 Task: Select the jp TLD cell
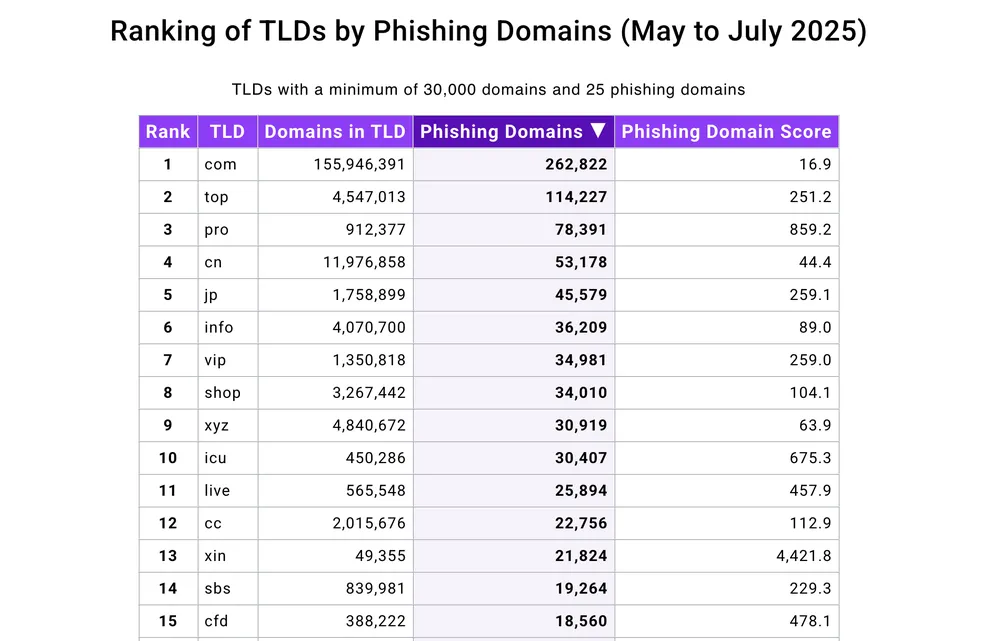(x=228, y=295)
